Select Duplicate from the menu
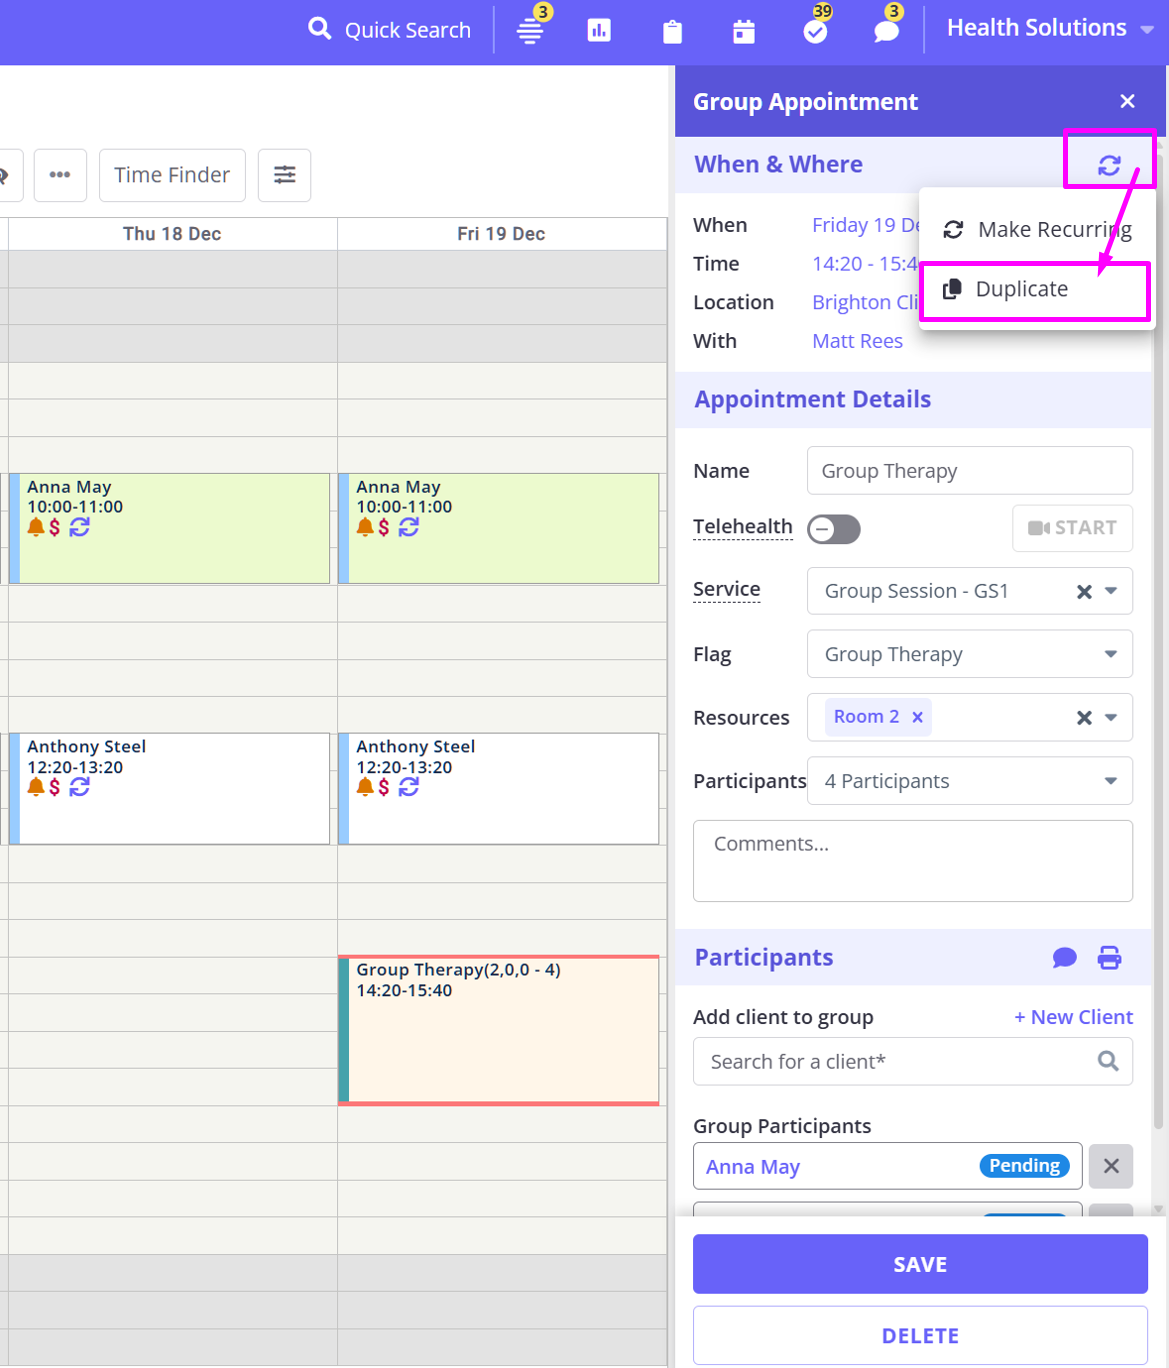Image resolution: width=1169 pixels, height=1368 pixels. 1021,289
